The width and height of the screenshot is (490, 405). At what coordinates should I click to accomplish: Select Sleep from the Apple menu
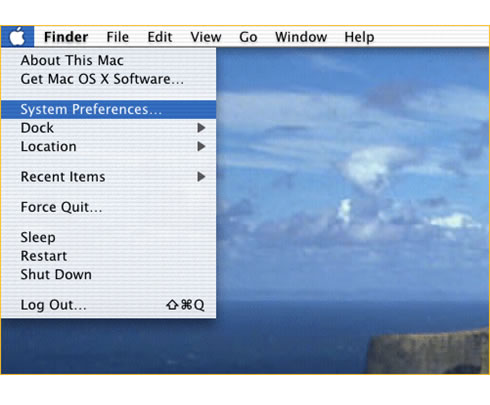pyautogui.click(x=108, y=237)
